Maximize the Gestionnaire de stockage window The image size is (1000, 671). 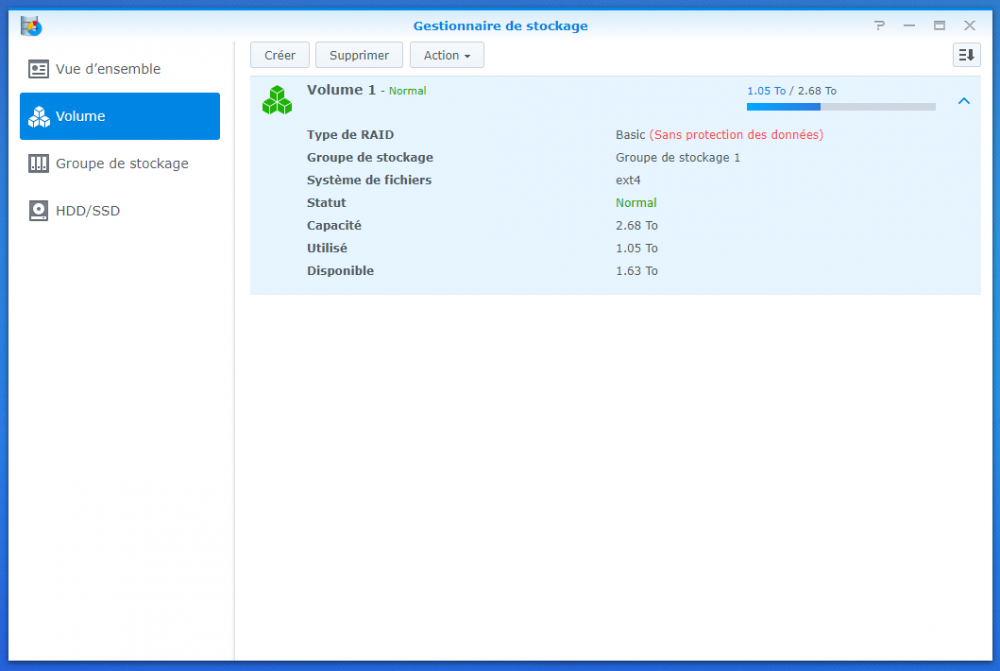[x=939, y=26]
